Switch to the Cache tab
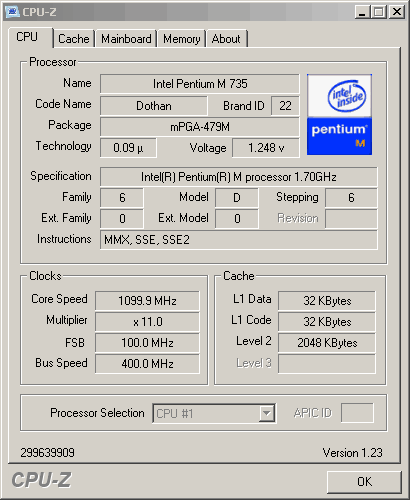This screenshot has width=410, height=500. coord(74,39)
